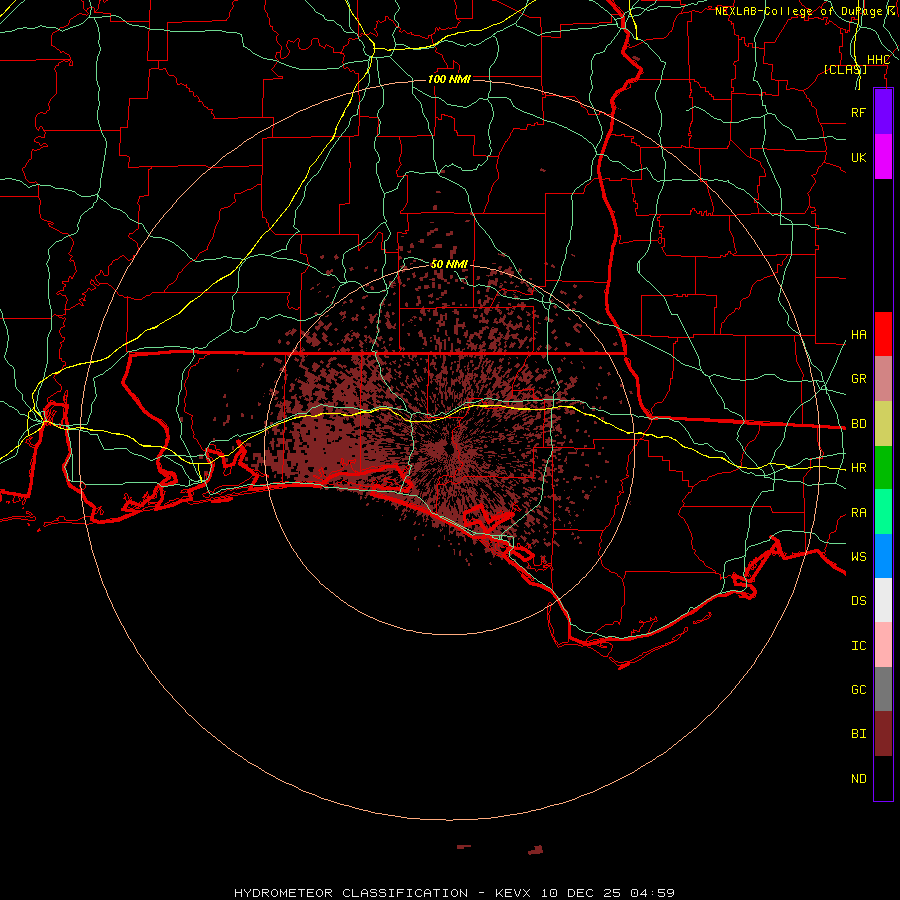Click the 'IC' legend label
900x900 pixels.
click(x=858, y=646)
